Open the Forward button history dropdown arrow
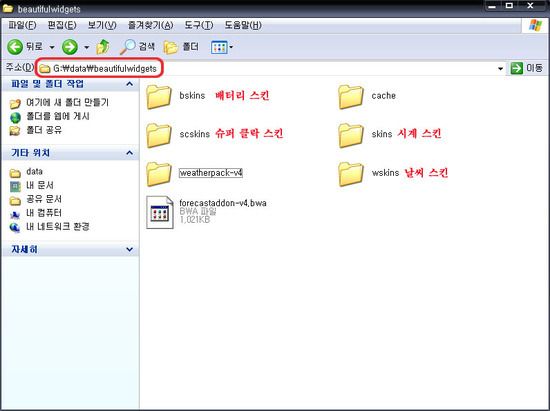This screenshot has width=550, height=411. click(86, 47)
